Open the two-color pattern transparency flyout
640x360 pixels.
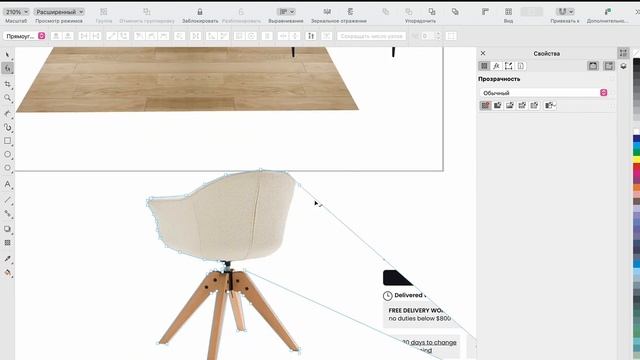tap(550, 105)
